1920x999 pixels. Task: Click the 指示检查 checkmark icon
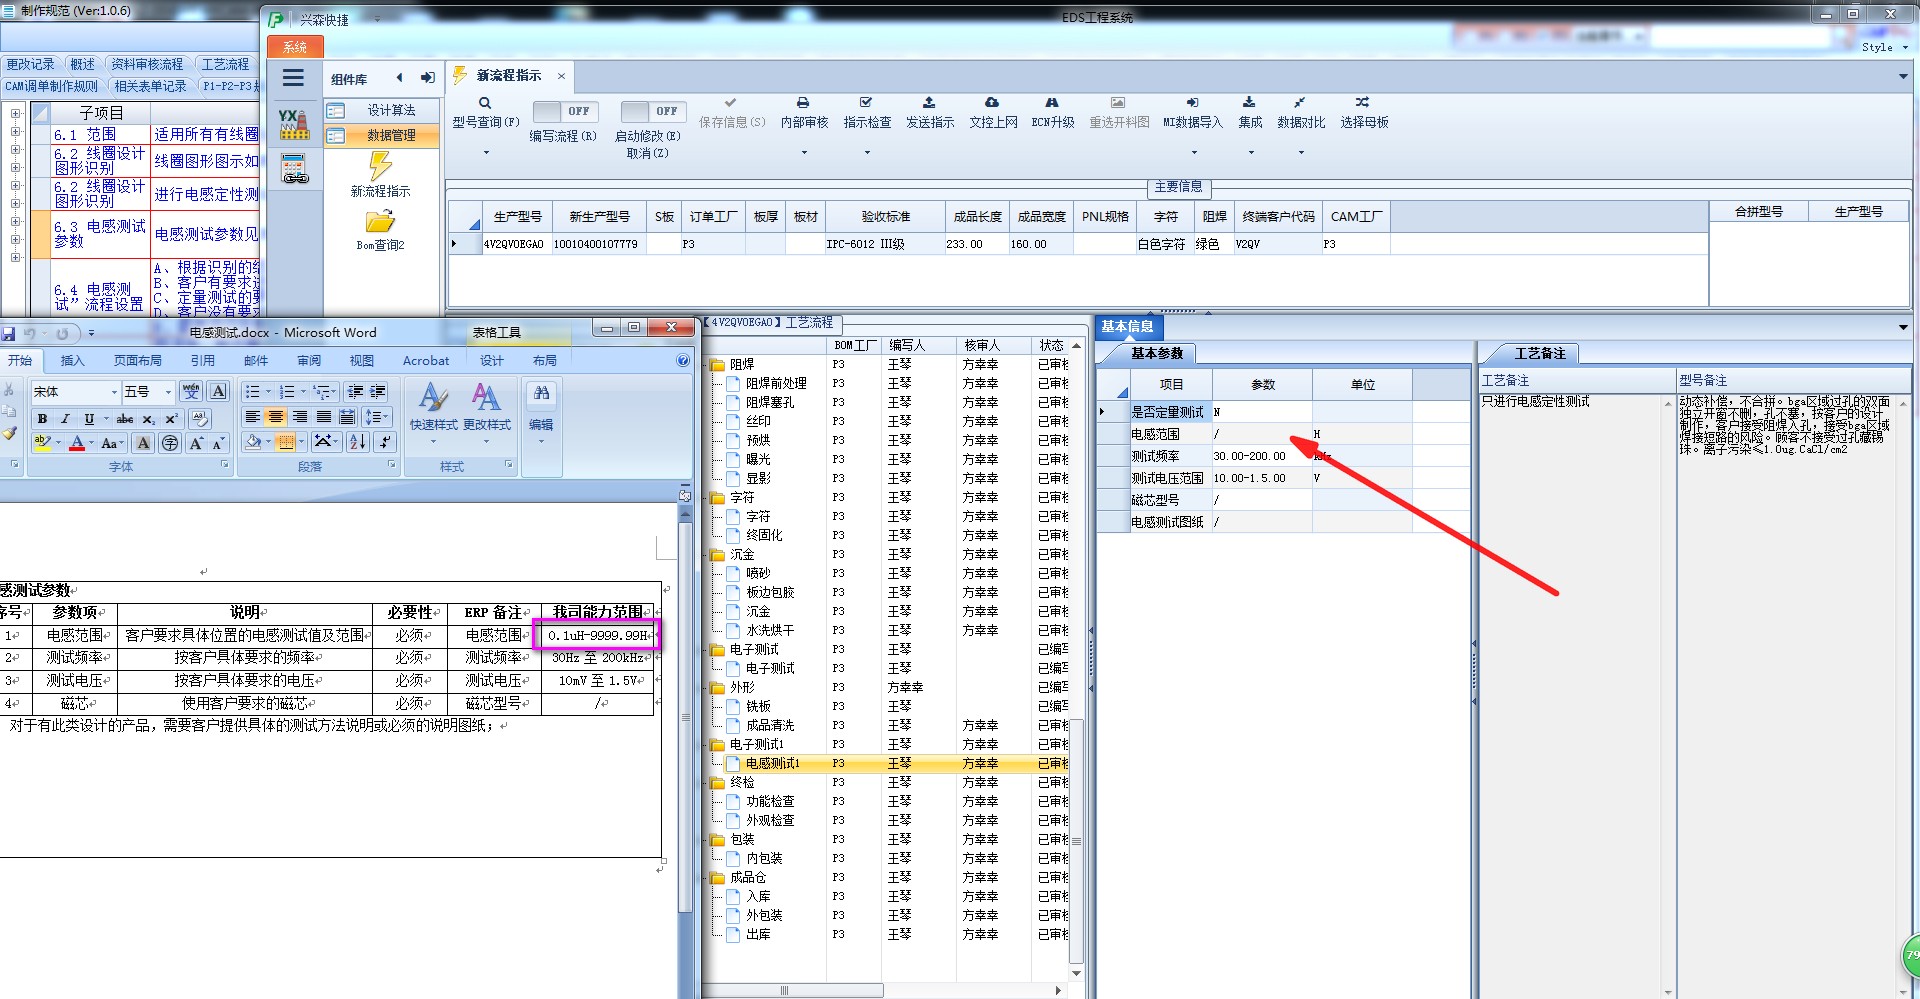point(866,103)
